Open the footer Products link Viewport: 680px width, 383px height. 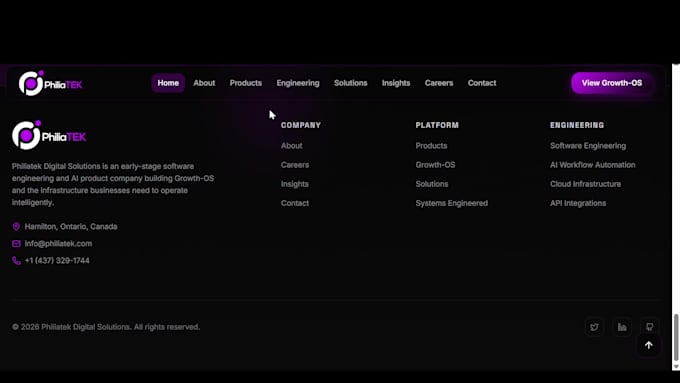(431, 146)
